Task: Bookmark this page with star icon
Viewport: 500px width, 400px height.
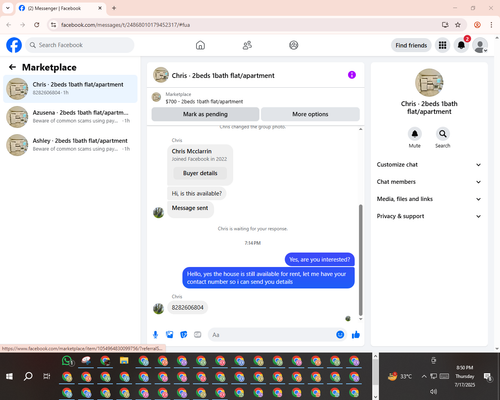Action: (458, 25)
